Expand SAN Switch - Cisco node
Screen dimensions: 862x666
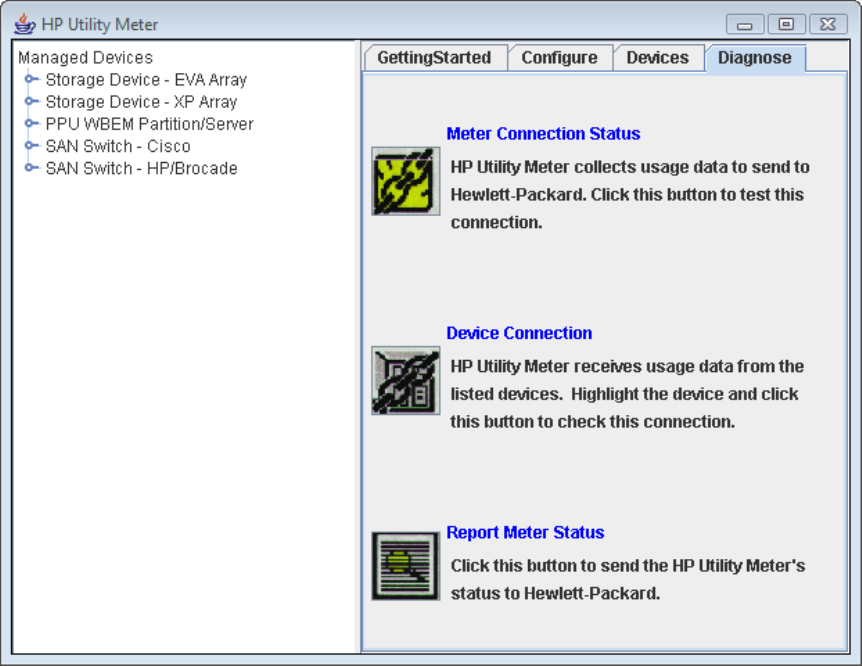[31, 146]
